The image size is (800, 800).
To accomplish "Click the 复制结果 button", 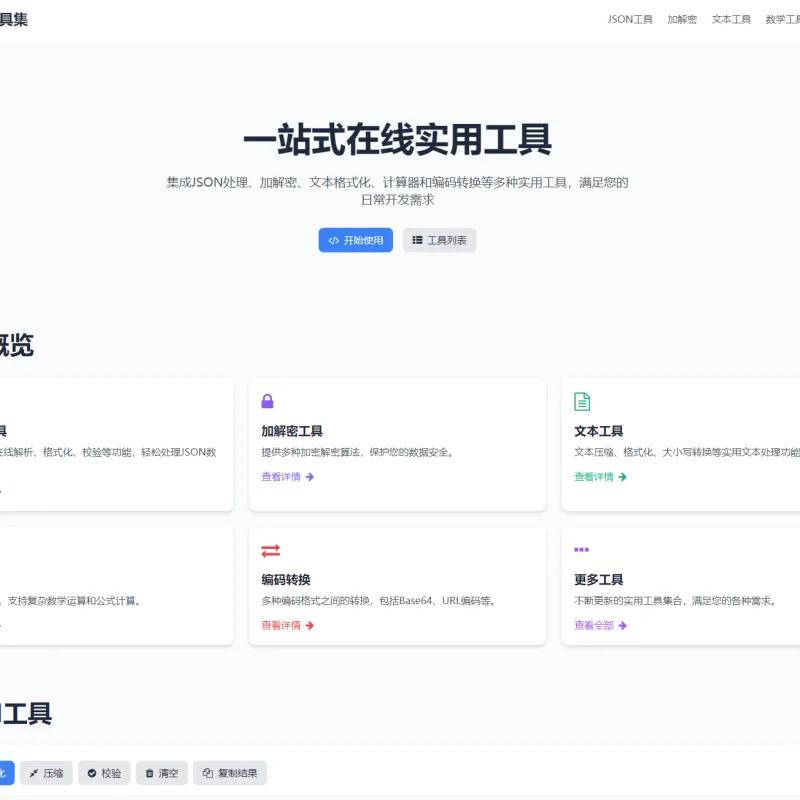I will [230, 773].
